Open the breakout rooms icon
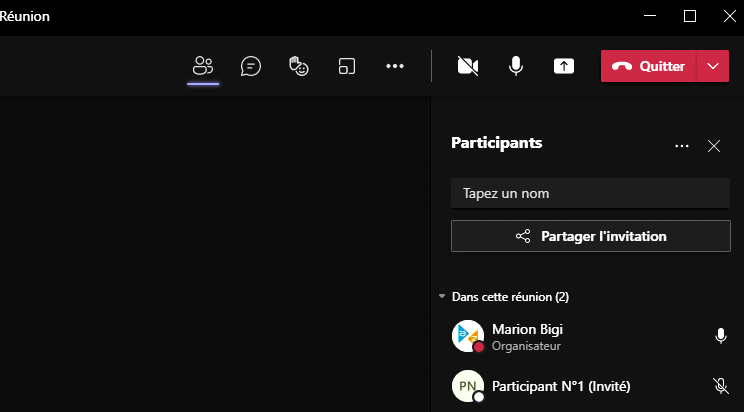The height and width of the screenshot is (412, 744). (347, 66)
